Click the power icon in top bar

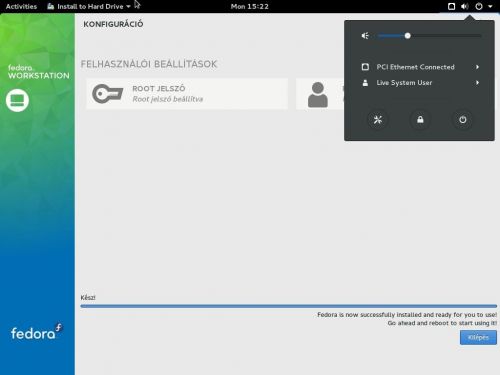click(x=479, y=6)
